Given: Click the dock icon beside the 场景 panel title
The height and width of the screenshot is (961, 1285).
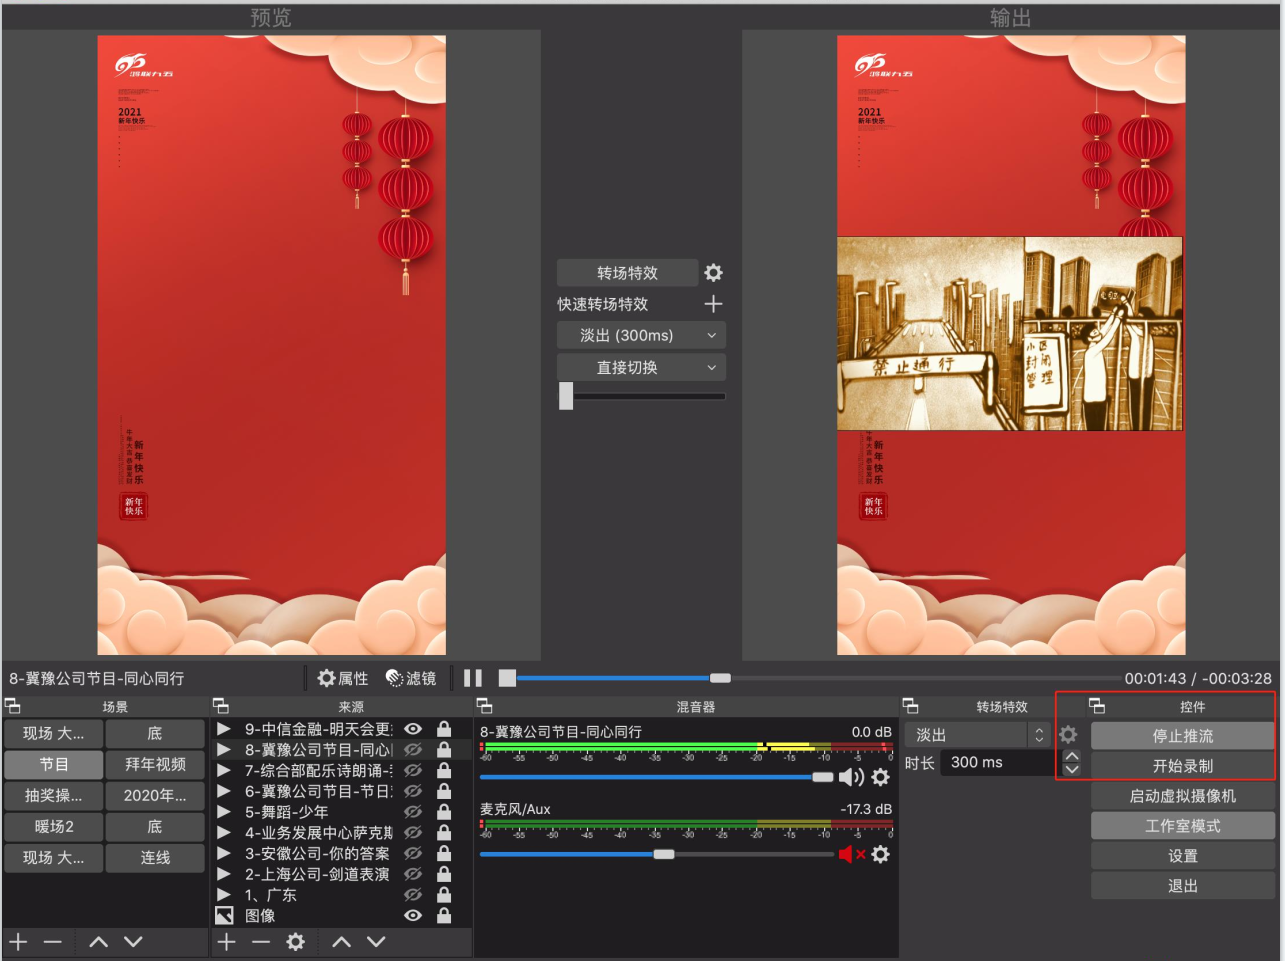Looking at the screenshot, I should (13, 706).
